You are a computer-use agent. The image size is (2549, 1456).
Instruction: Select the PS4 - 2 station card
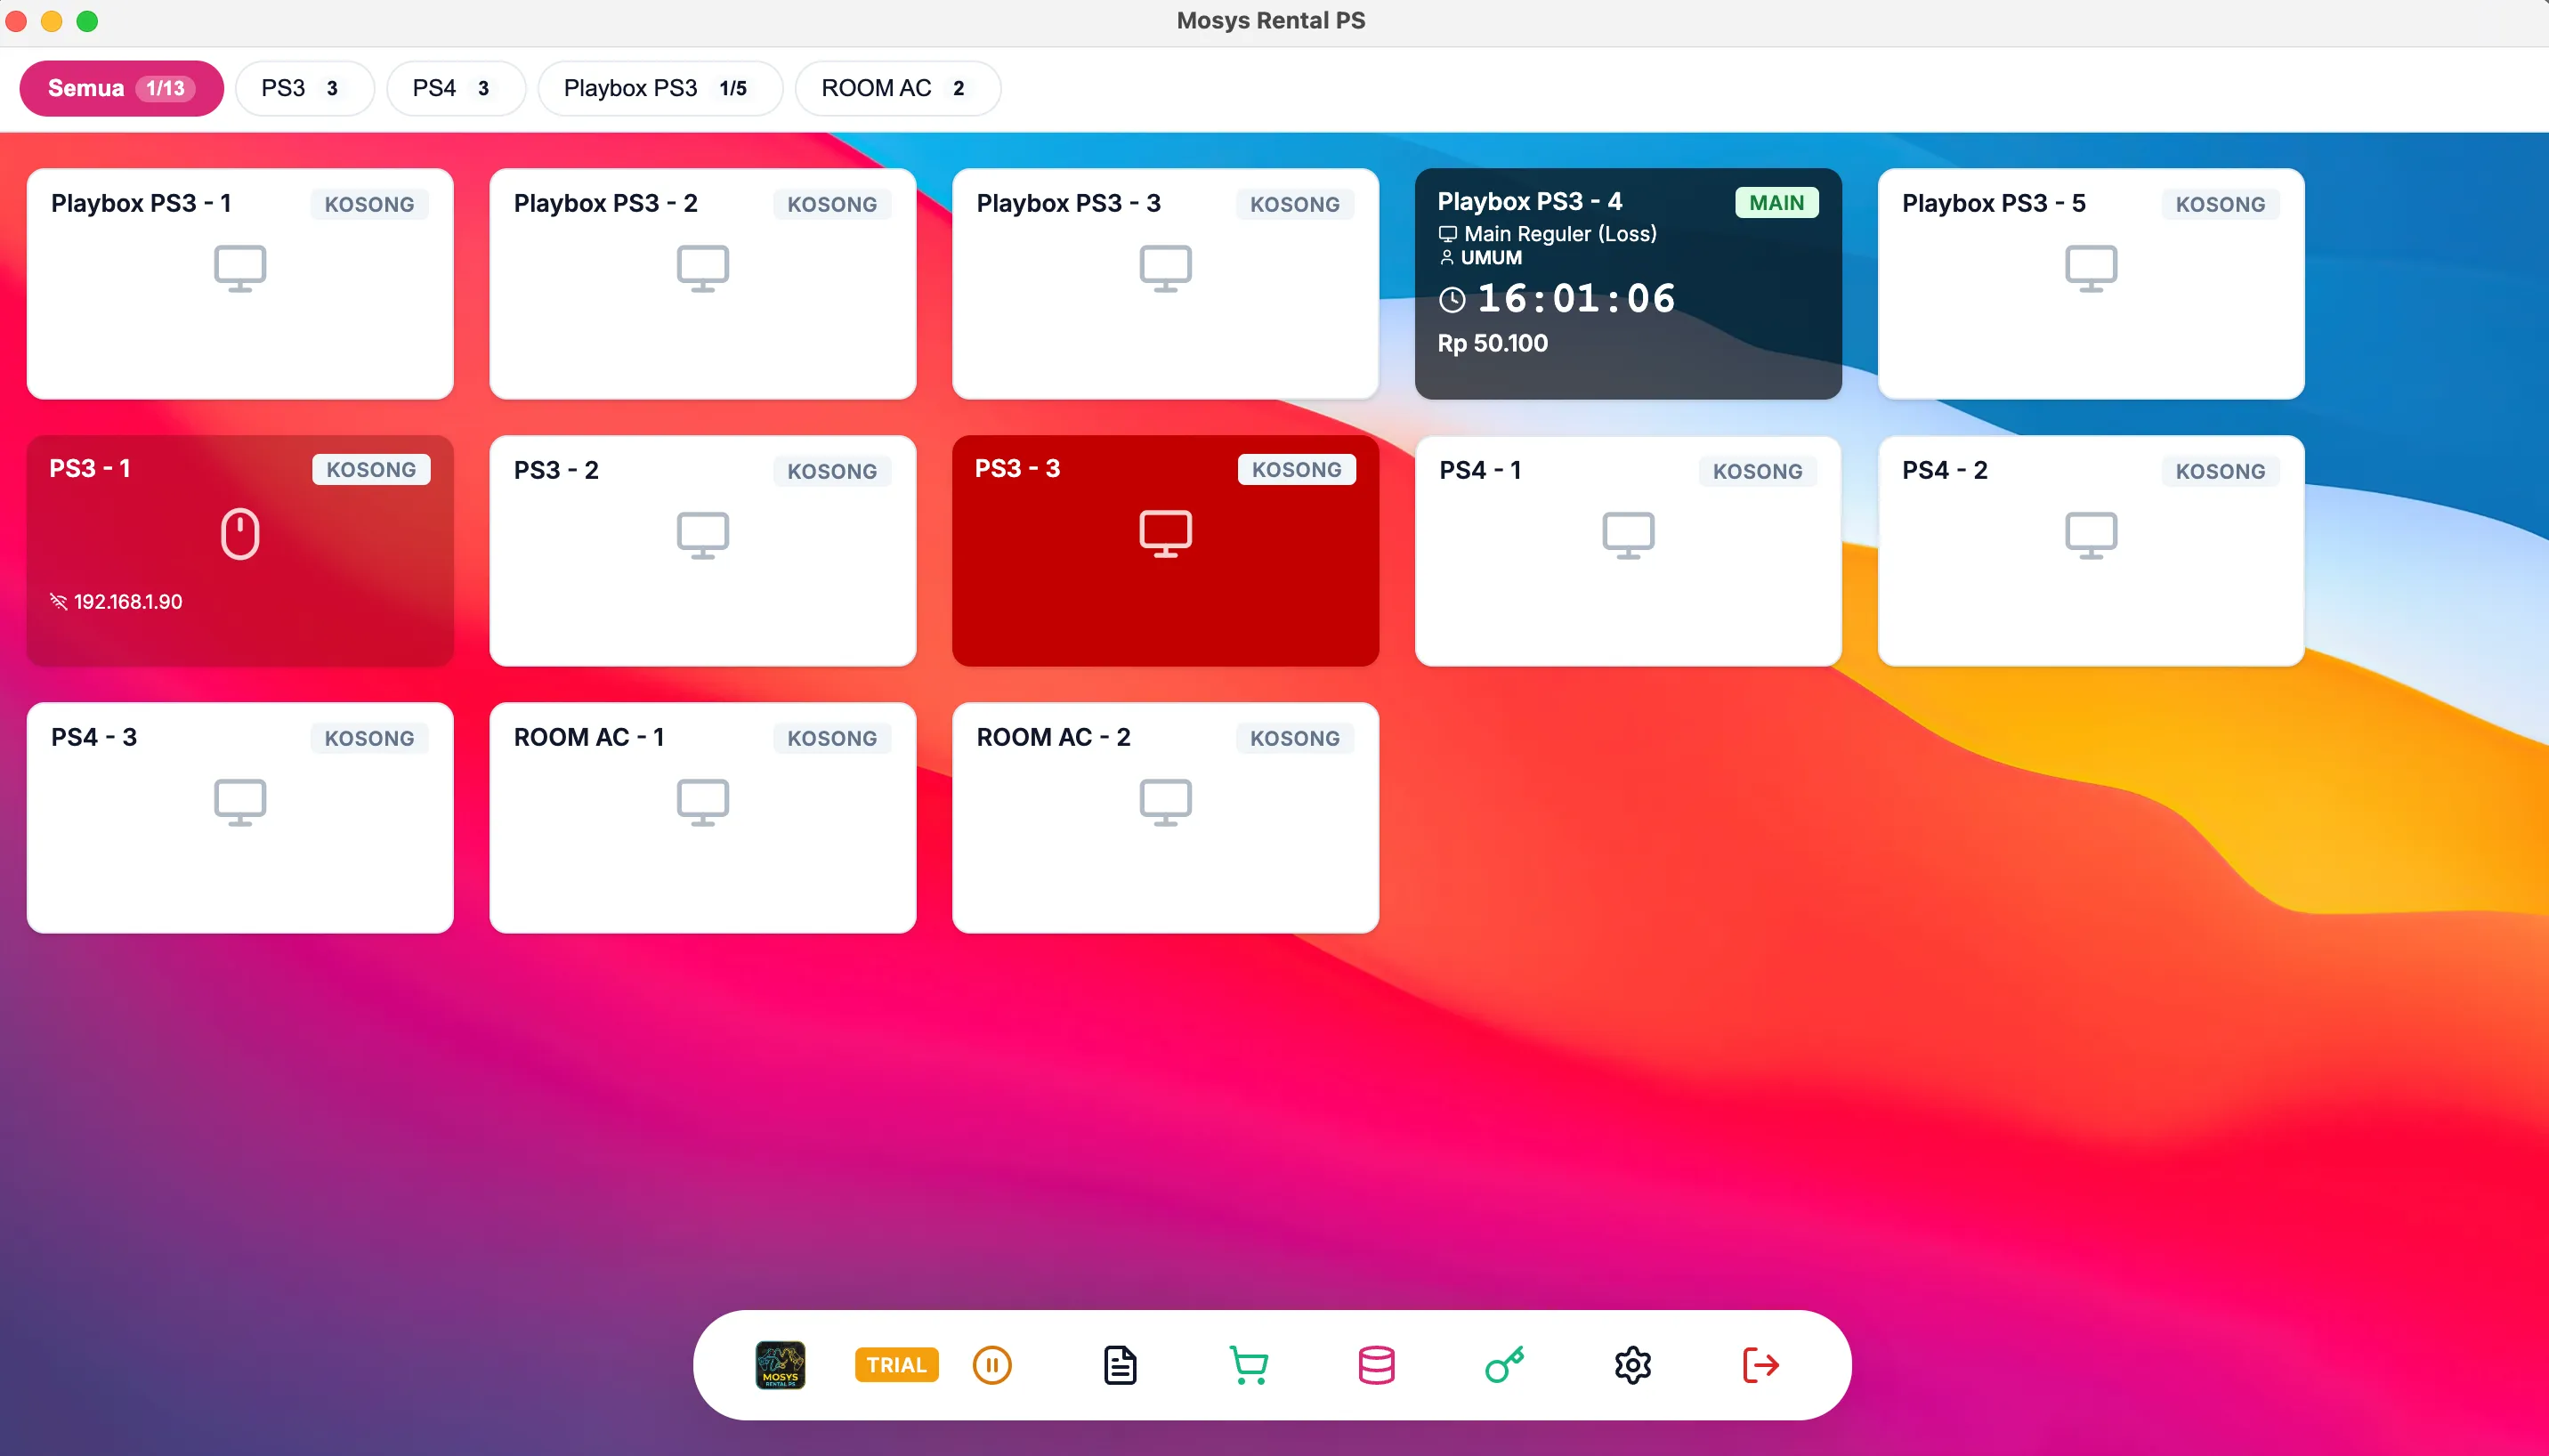click(2091, 551)
